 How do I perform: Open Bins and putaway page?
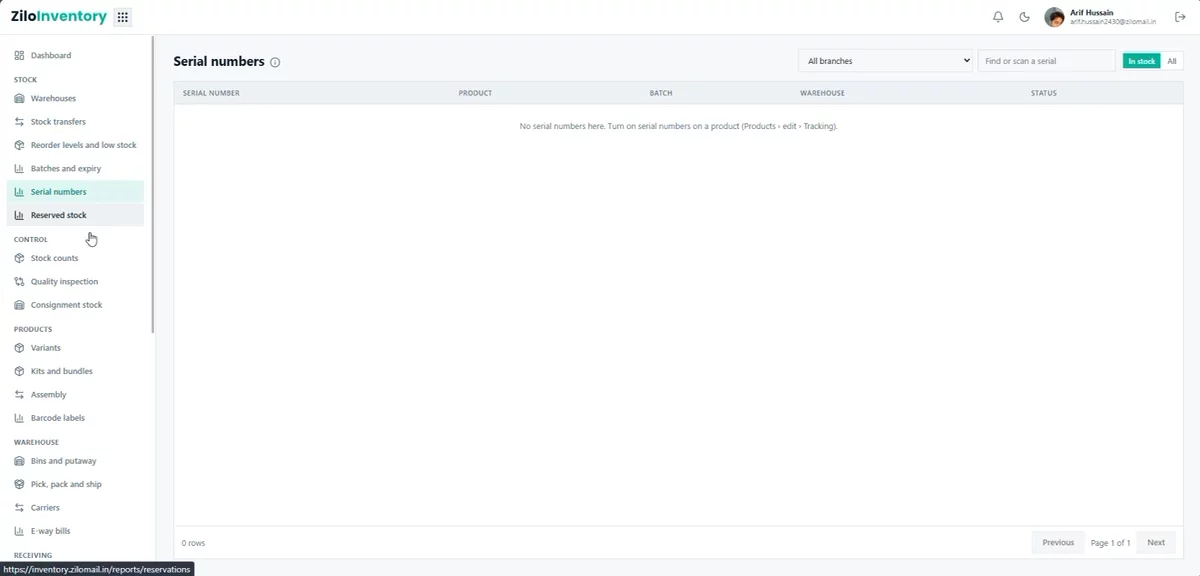(75, 461)
